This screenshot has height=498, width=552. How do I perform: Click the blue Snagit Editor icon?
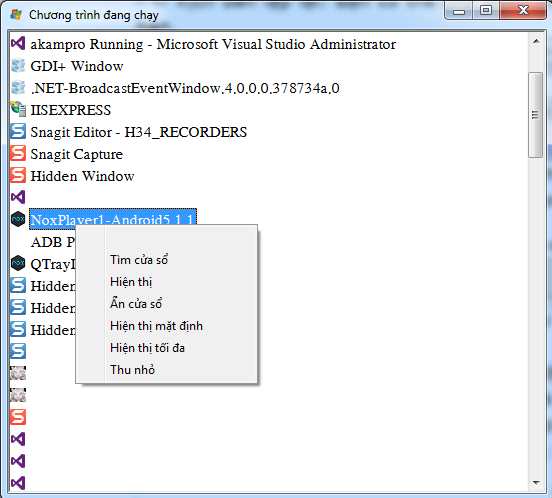(x=18, y=131)
